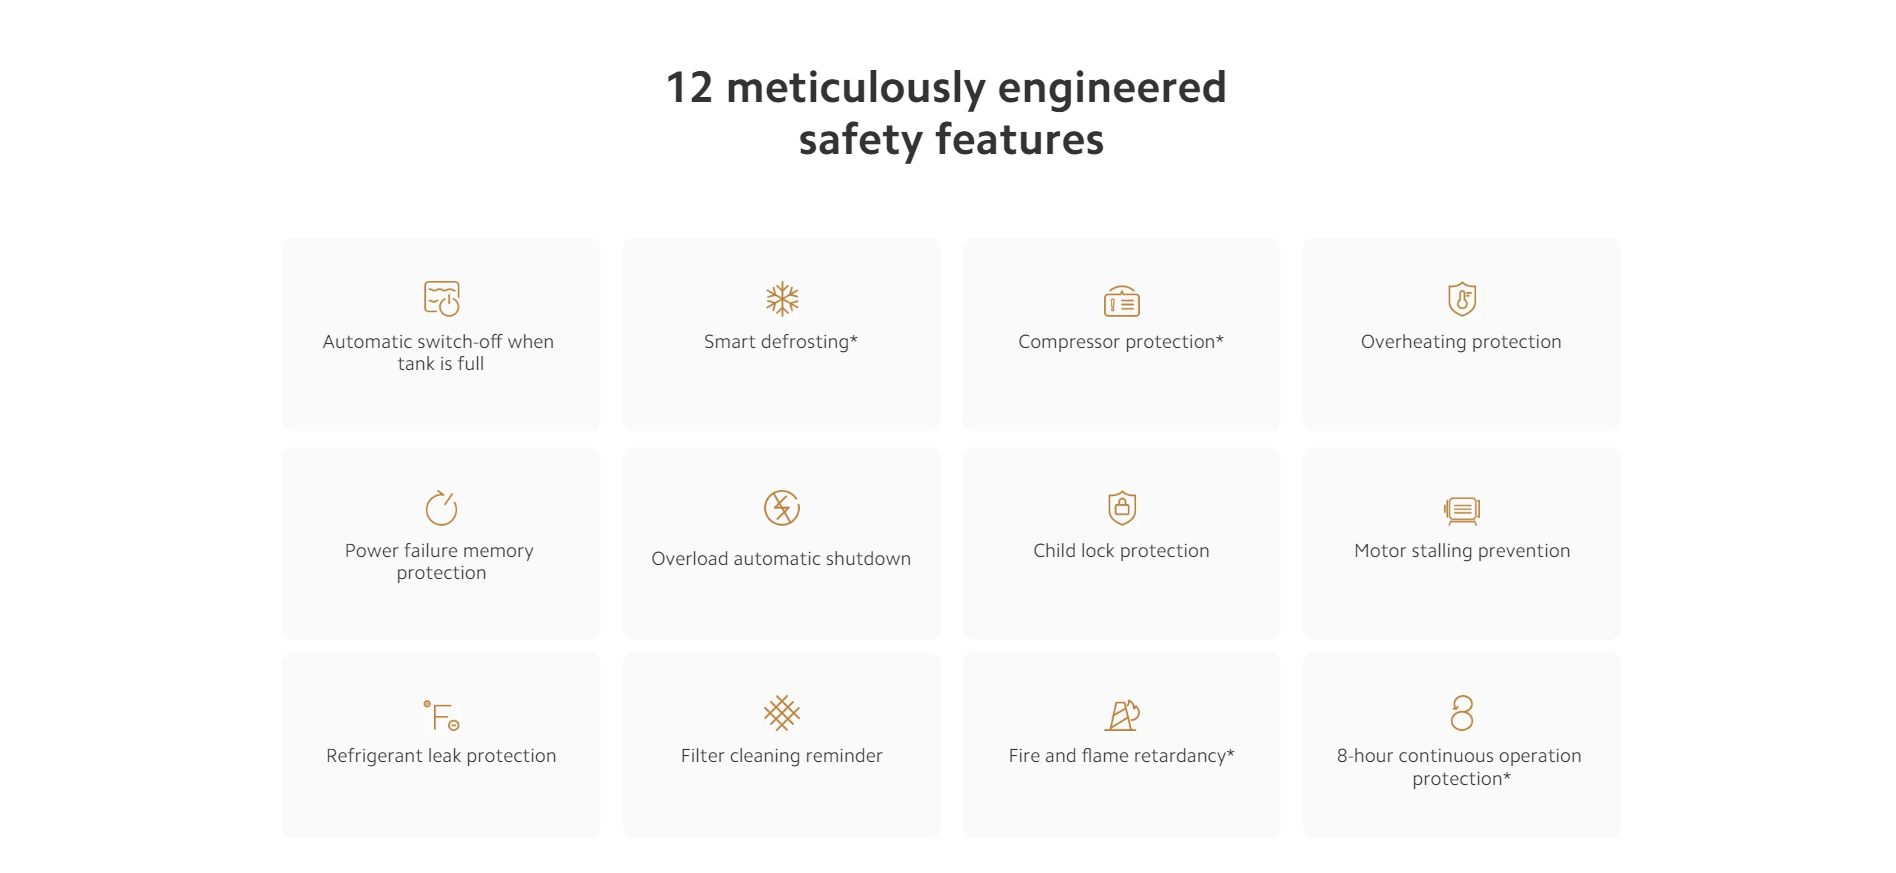Click the Refrigerant leak °F icon
Image resolution: width=1896 pixels, height=873 pixels.
[x=441, y=715]
